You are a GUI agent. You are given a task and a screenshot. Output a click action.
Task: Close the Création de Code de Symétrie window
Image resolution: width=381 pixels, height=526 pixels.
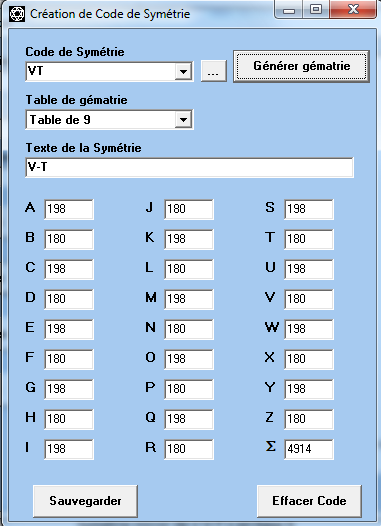[x=352, y=9]
